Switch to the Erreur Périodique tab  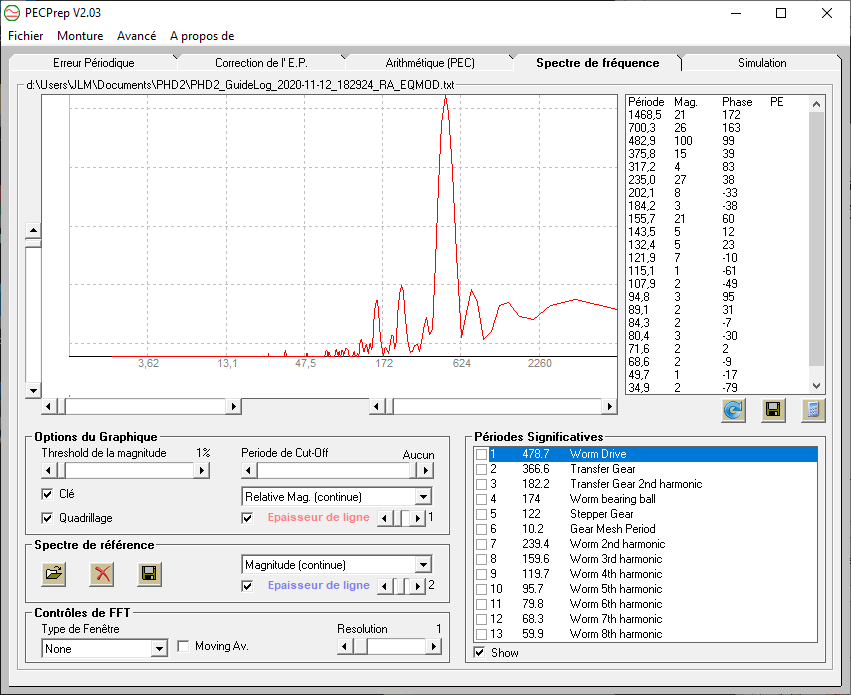[x=93, y=63]
